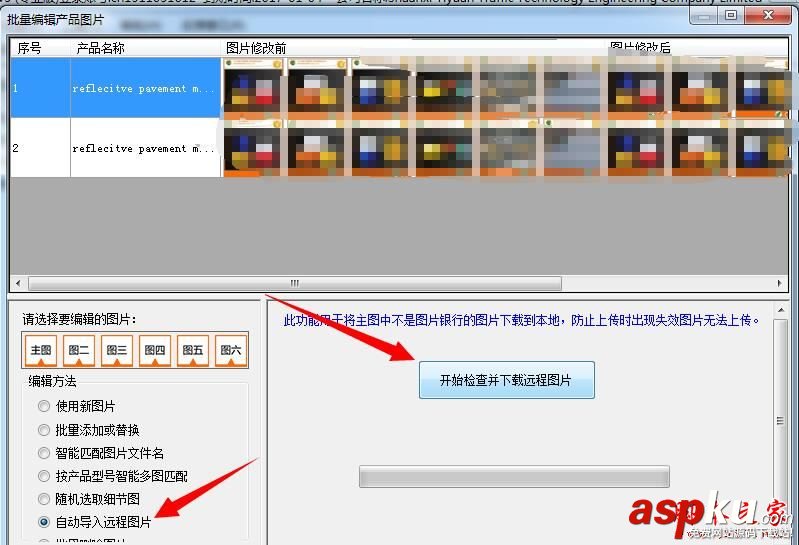Click the table's left scroll arrow
This screenshot has height=545, width=799.
pyautogui.click(x=18, y=283)
